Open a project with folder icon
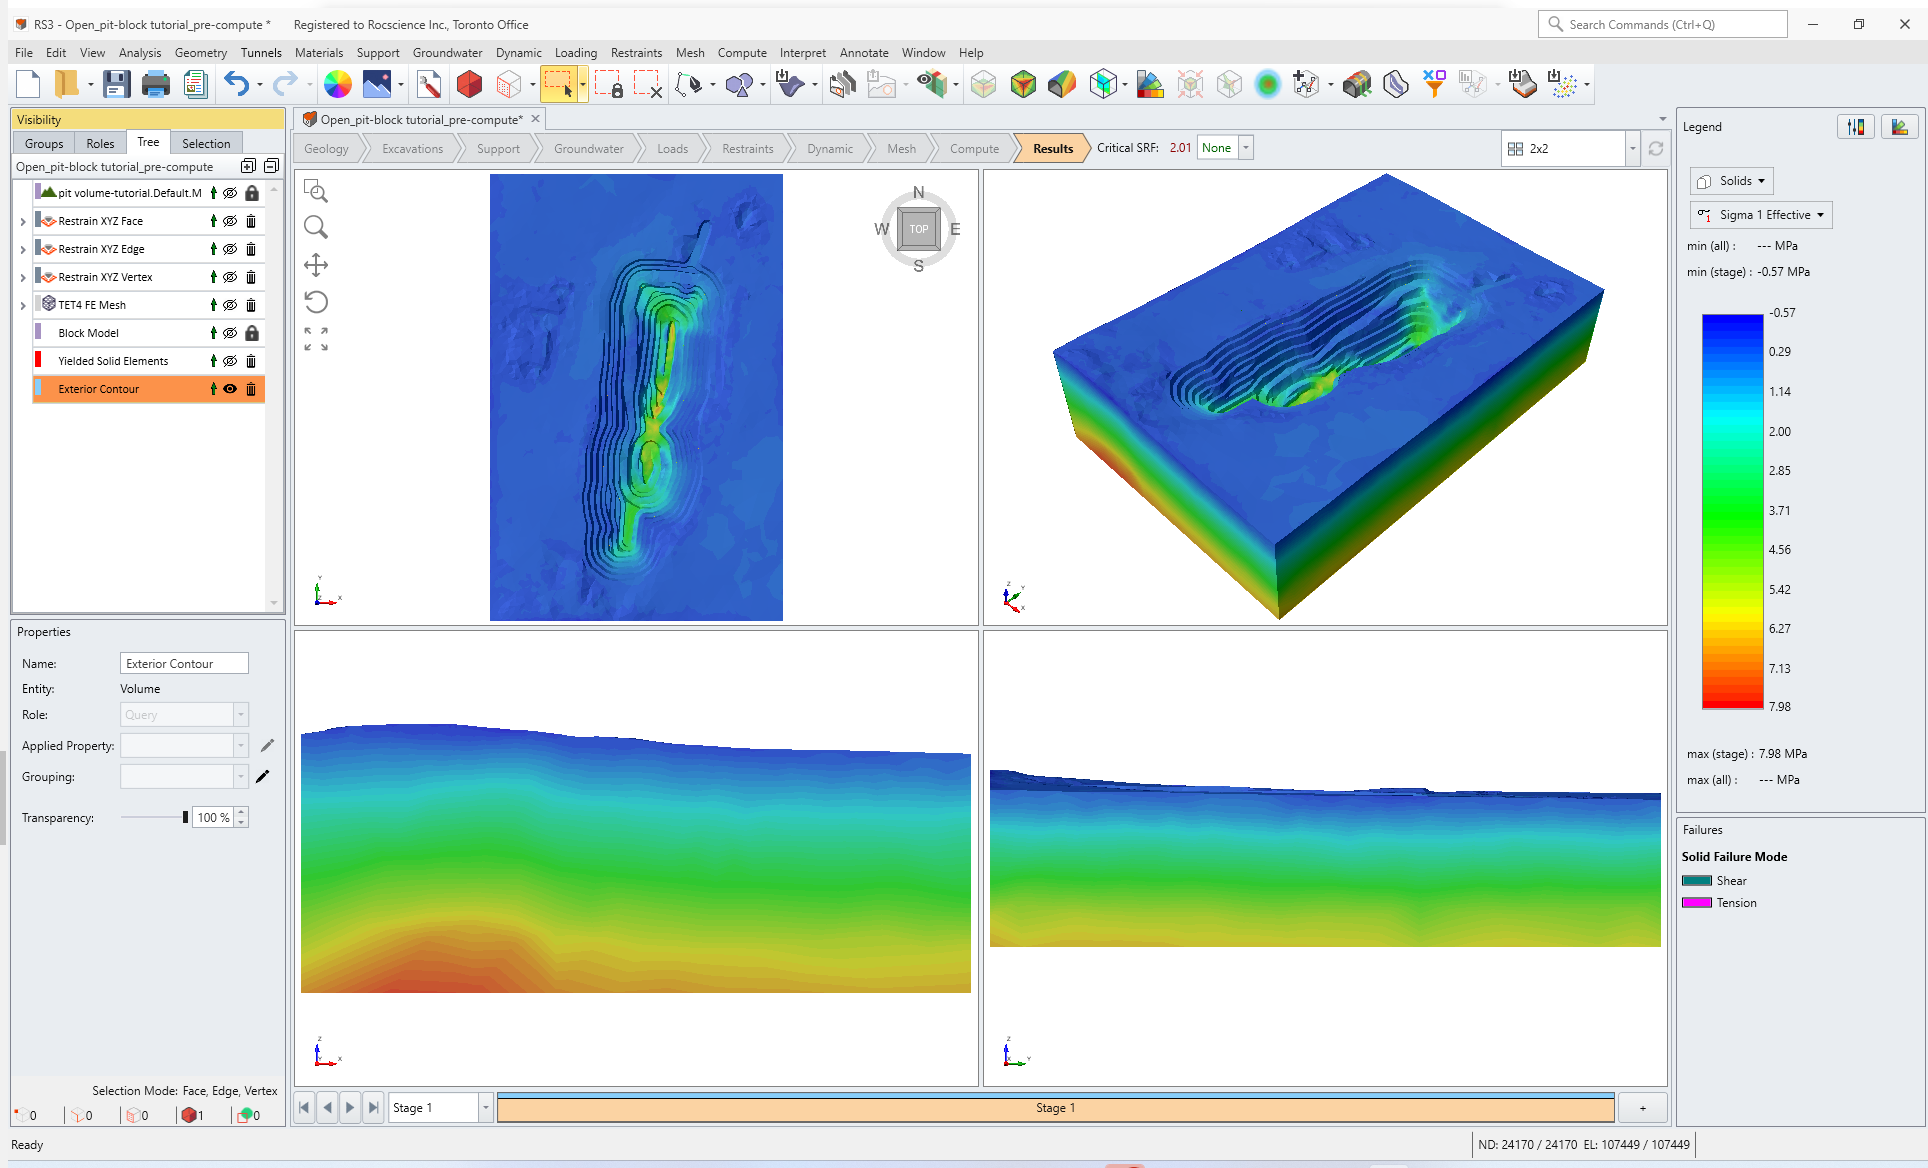The image size is (1928, 1168). (66, 85)
